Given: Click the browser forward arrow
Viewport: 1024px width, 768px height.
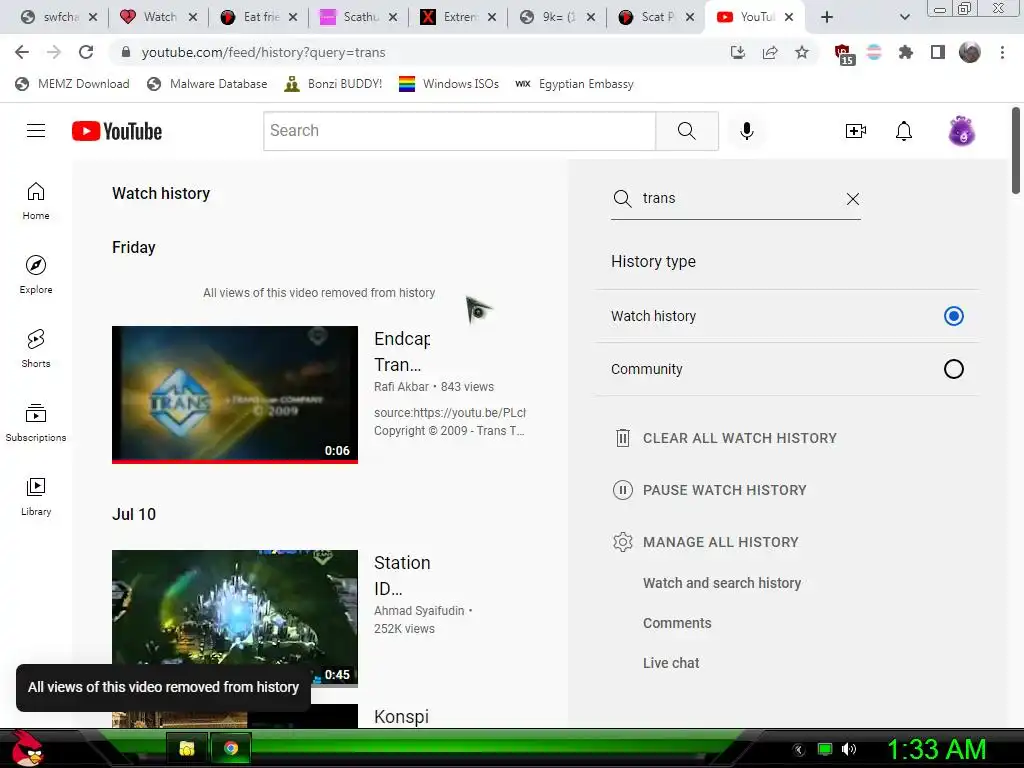Looking at the screenshot, I should (x=54, y=52).
